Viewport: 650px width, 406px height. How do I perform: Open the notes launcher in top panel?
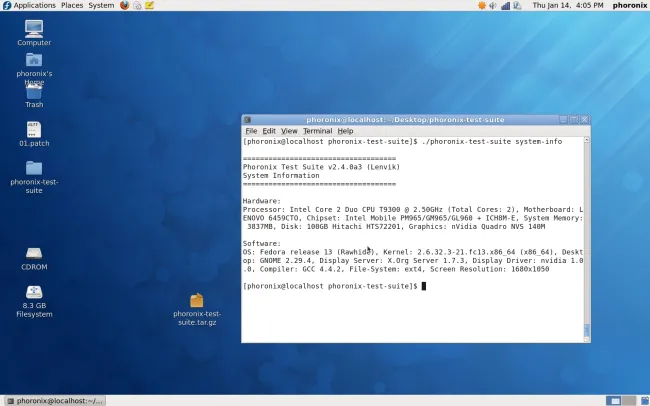(x=149, y=5)
